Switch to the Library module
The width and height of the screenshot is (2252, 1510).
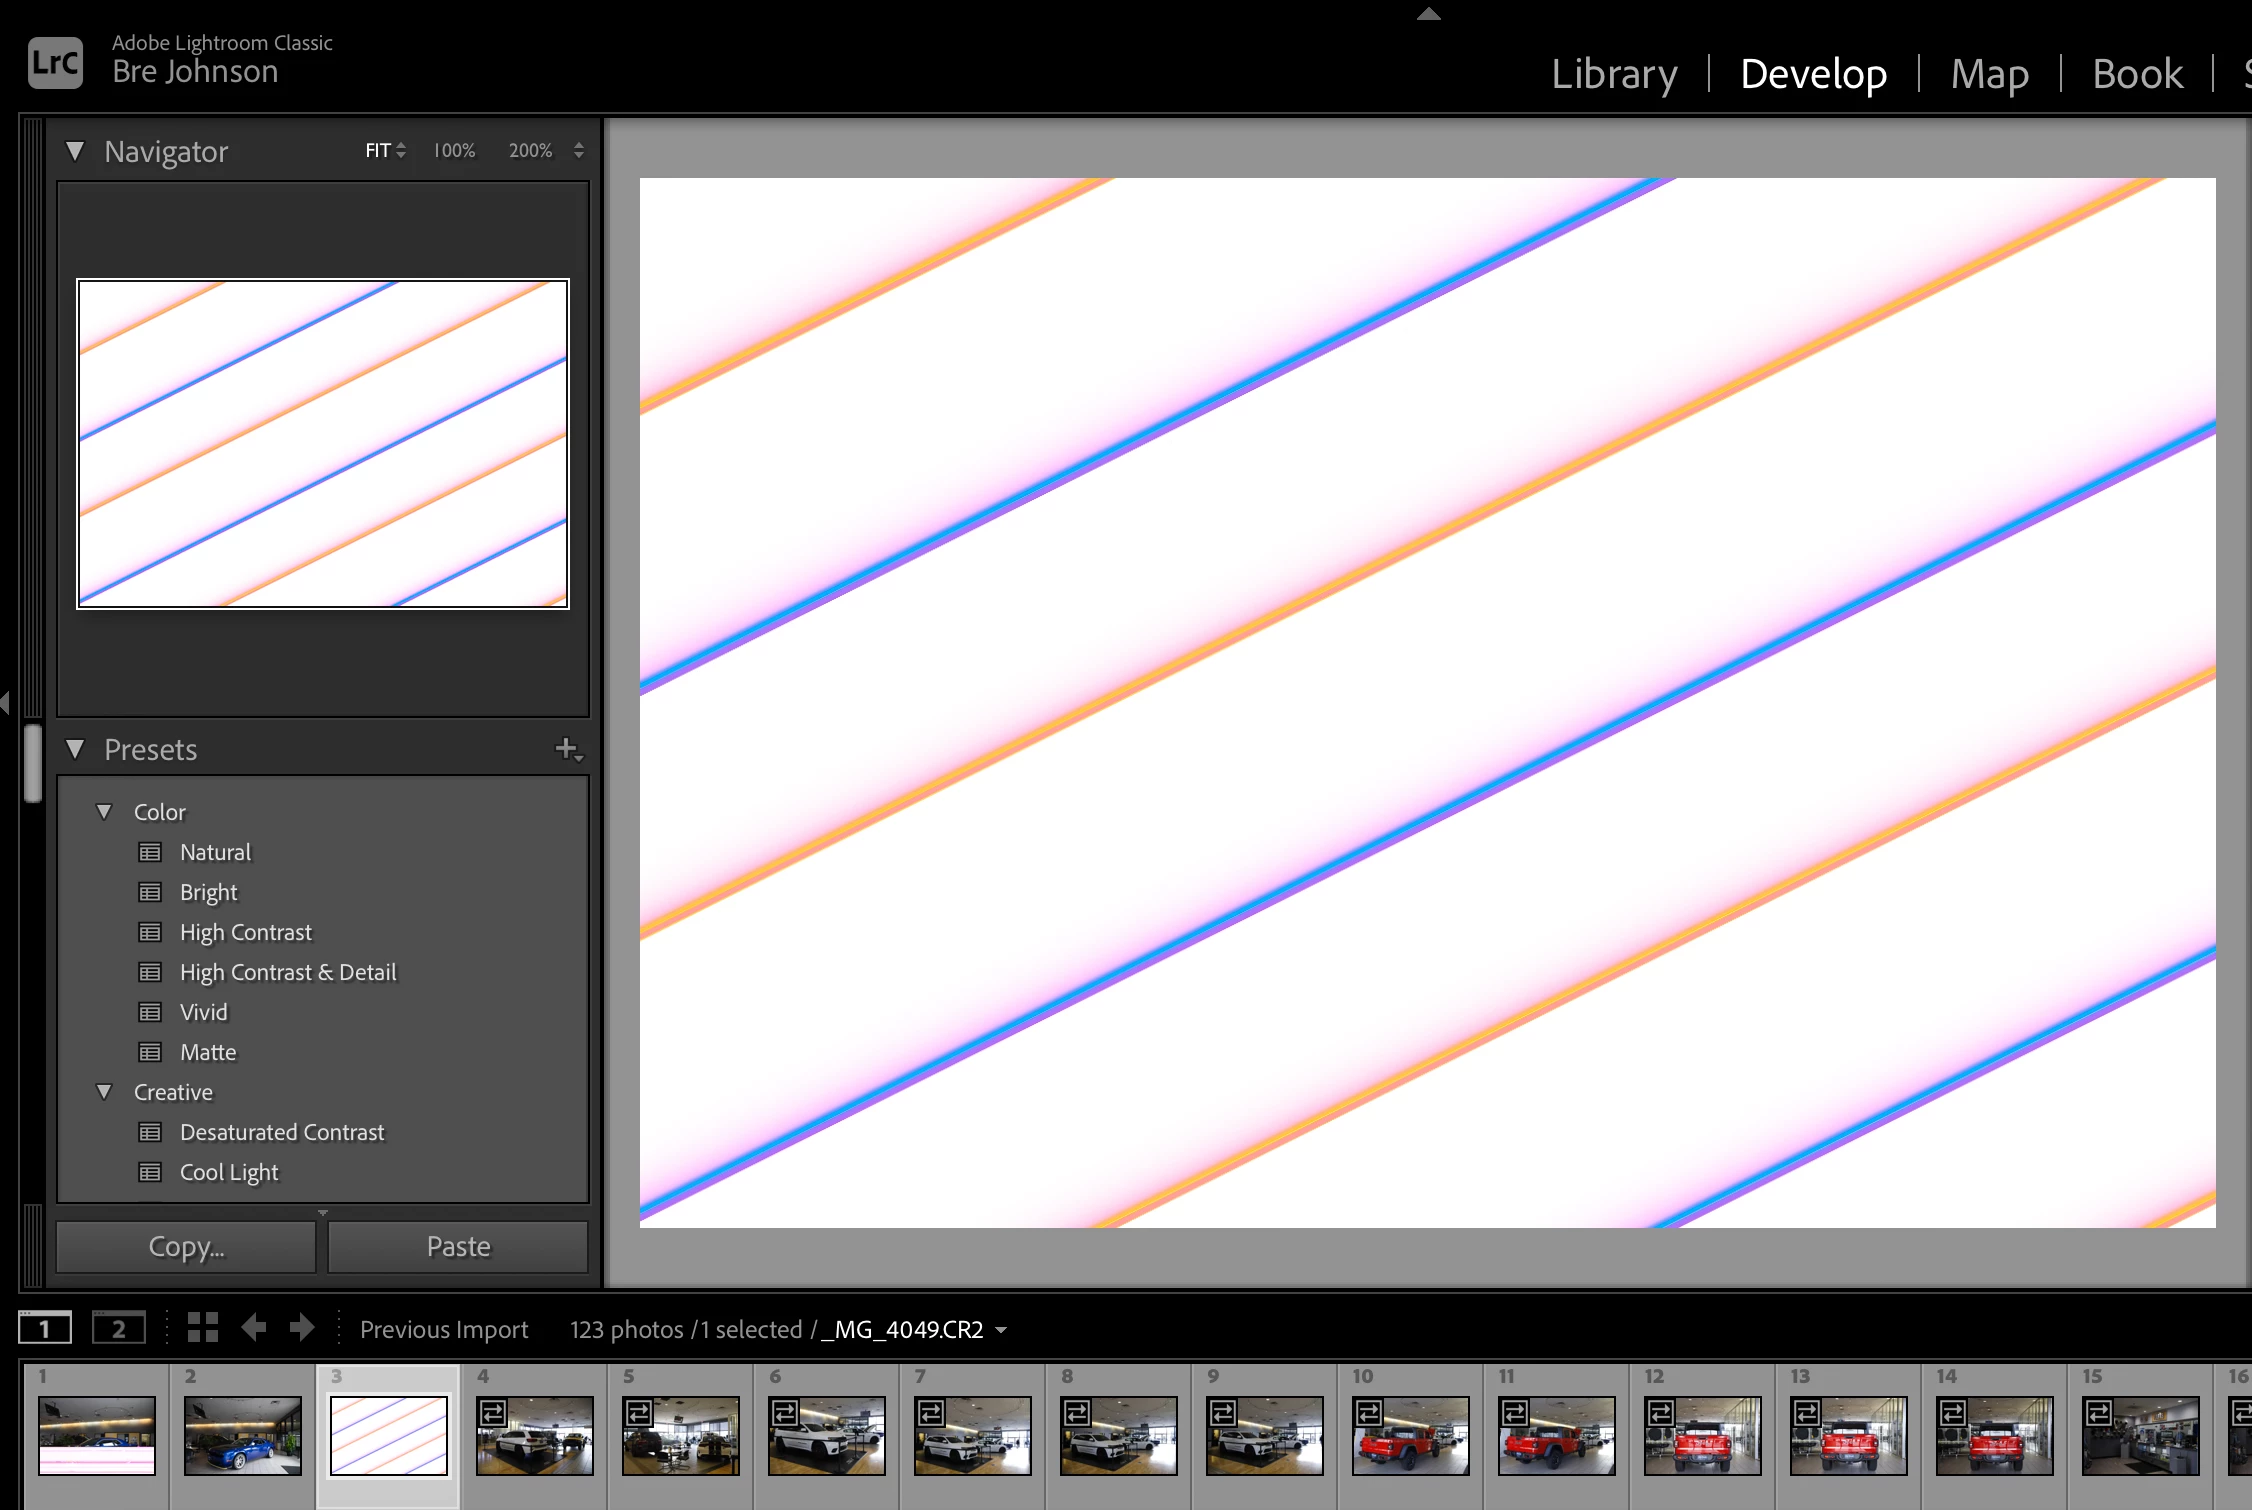[x=1614, y=74]
